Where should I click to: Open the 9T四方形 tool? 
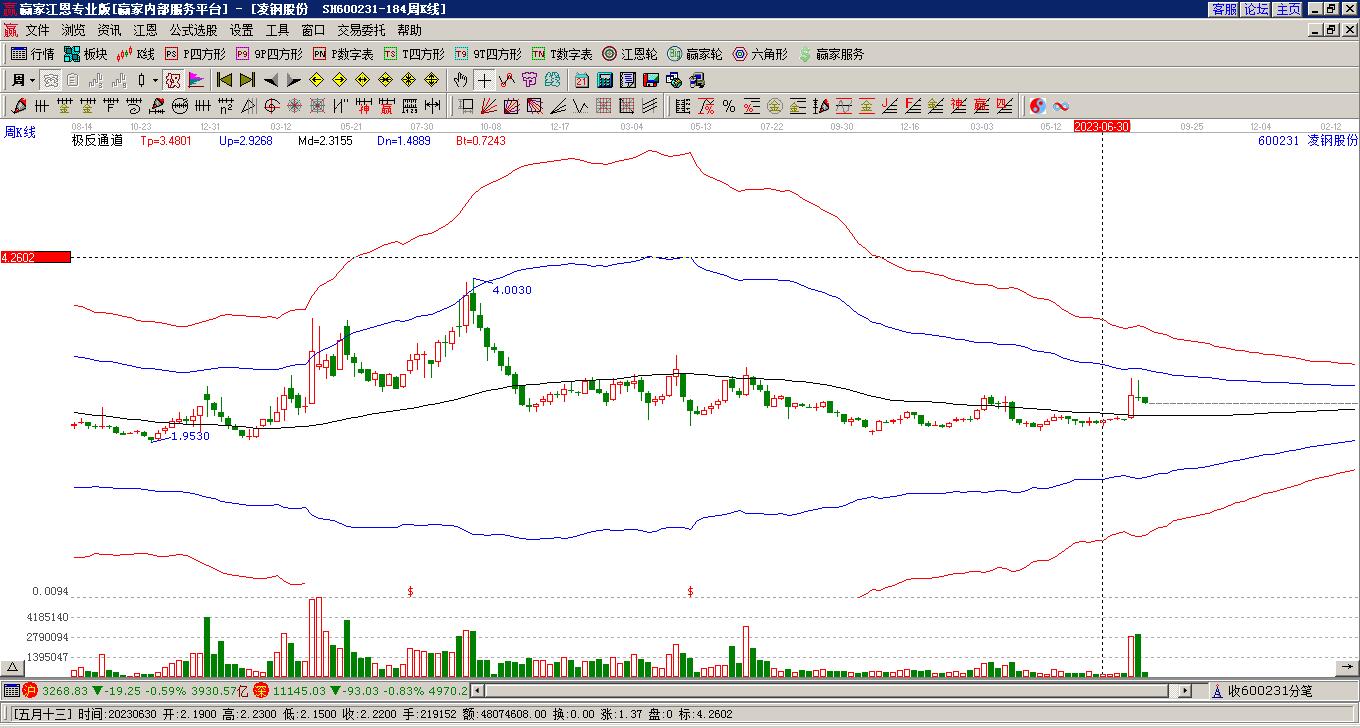488,54
